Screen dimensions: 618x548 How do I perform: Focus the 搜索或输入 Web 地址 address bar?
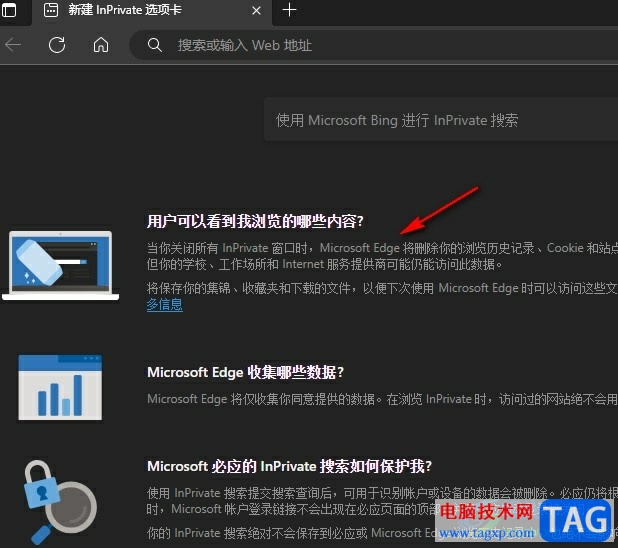click(x=373, y=45)
